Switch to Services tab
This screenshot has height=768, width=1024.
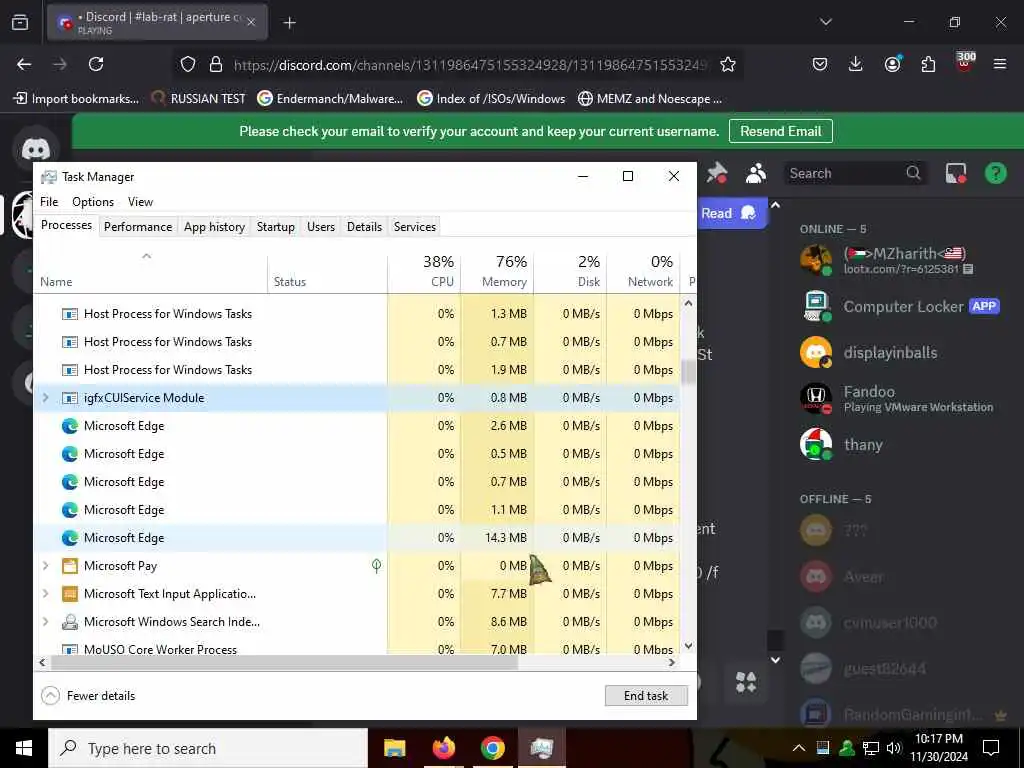point(415,227)
